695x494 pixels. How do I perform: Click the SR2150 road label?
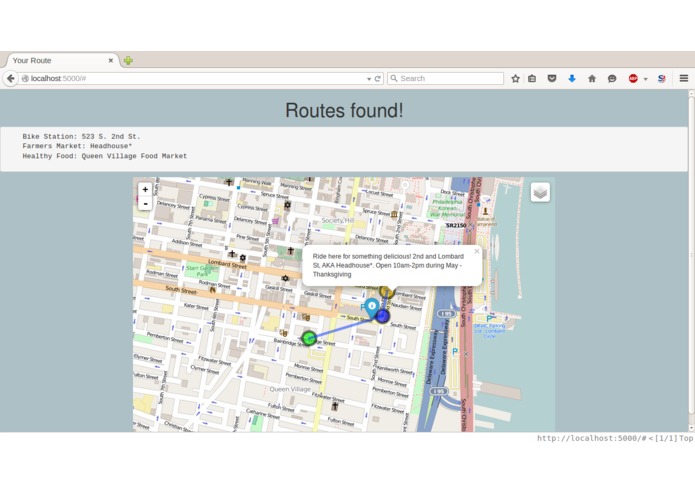coord(456,226)
